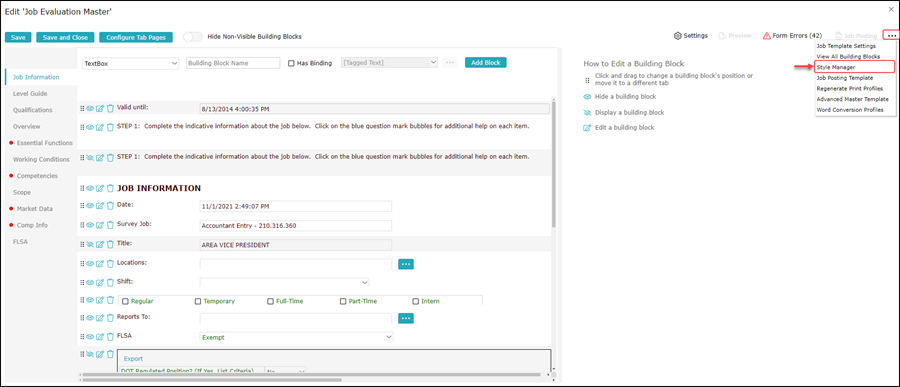Delete the Valid until building block
This screenshot has width=900, height=387.
[110, 108]
